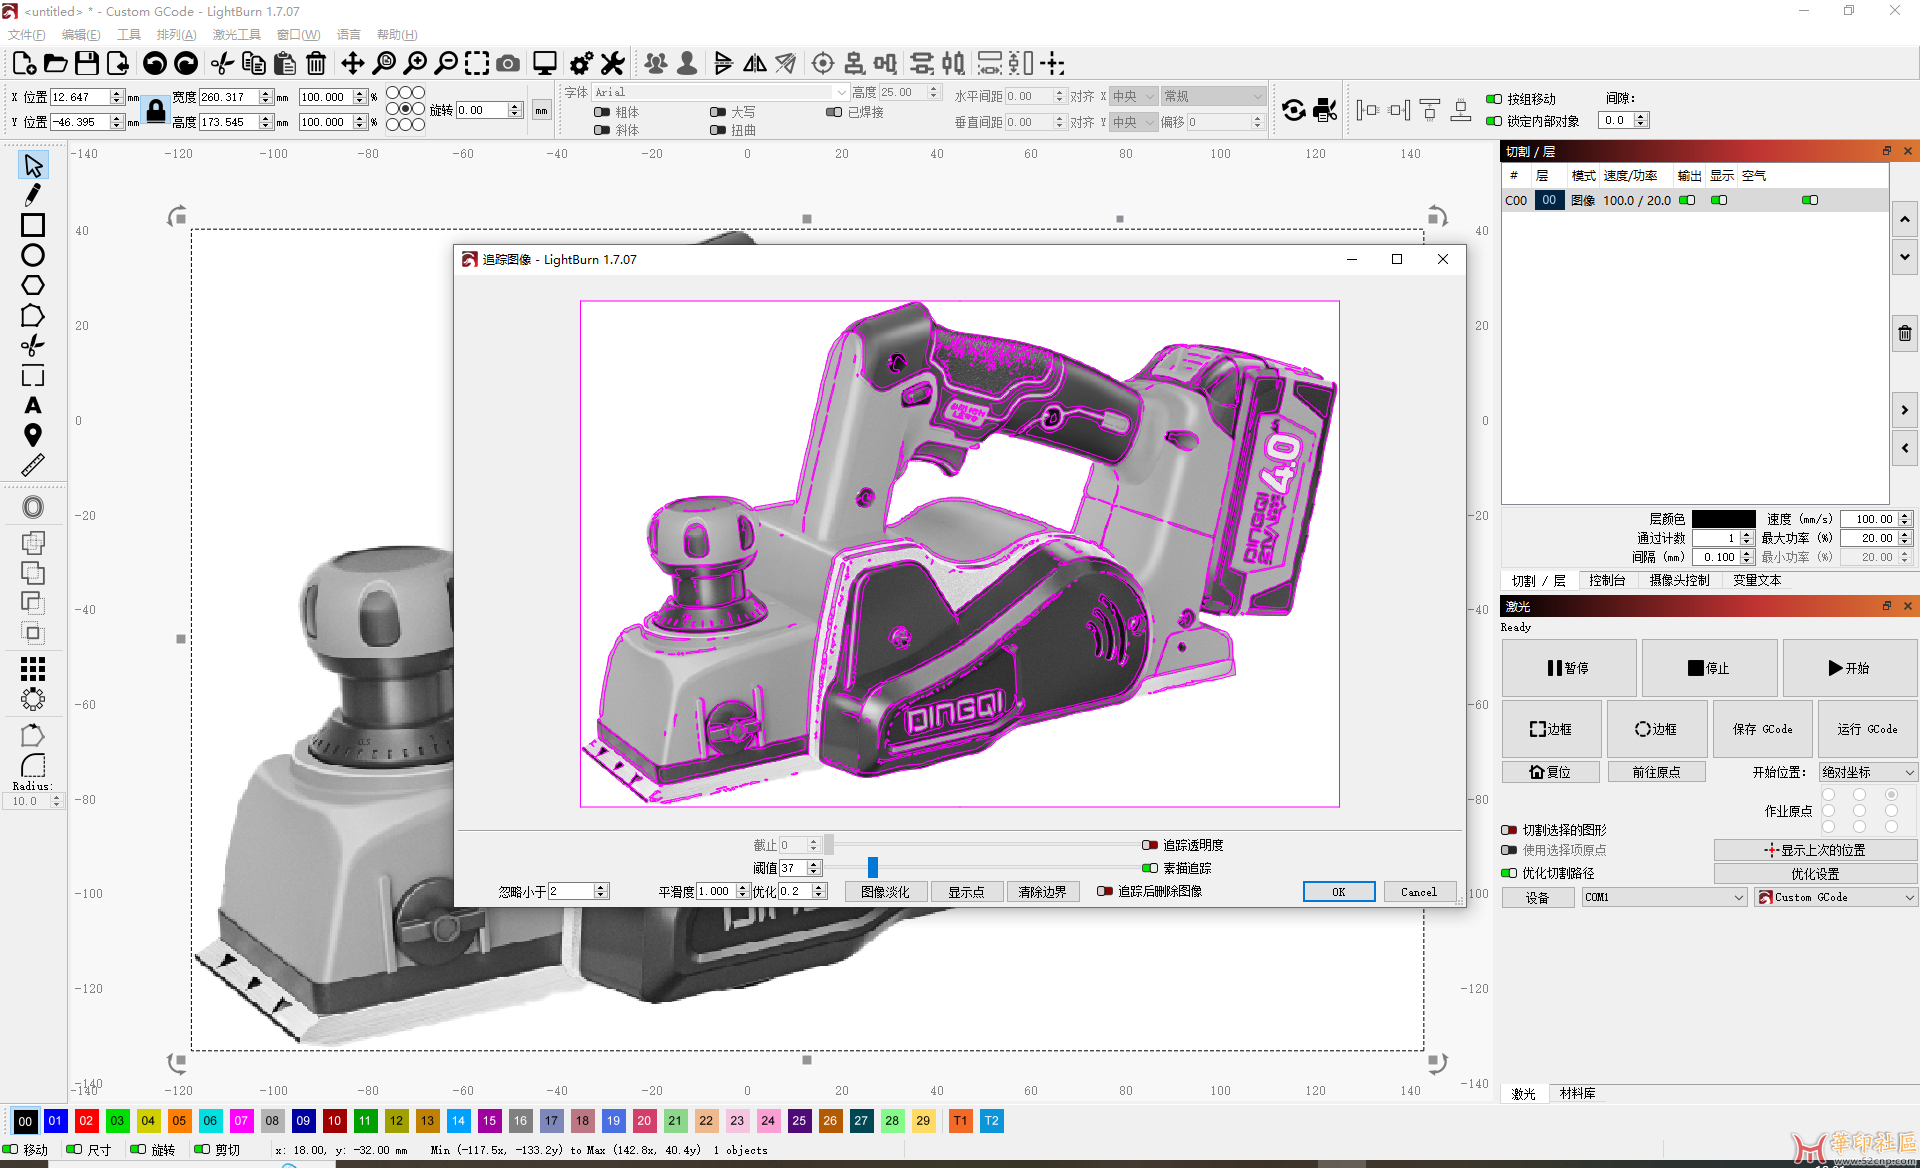Open the Custom GCode device dropdown

click(1836, 897)
